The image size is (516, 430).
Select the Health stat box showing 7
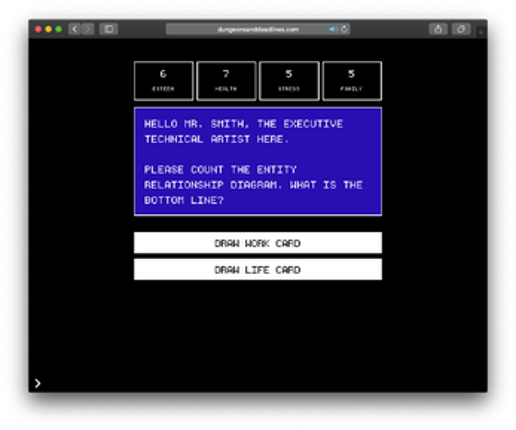[226, 81]
